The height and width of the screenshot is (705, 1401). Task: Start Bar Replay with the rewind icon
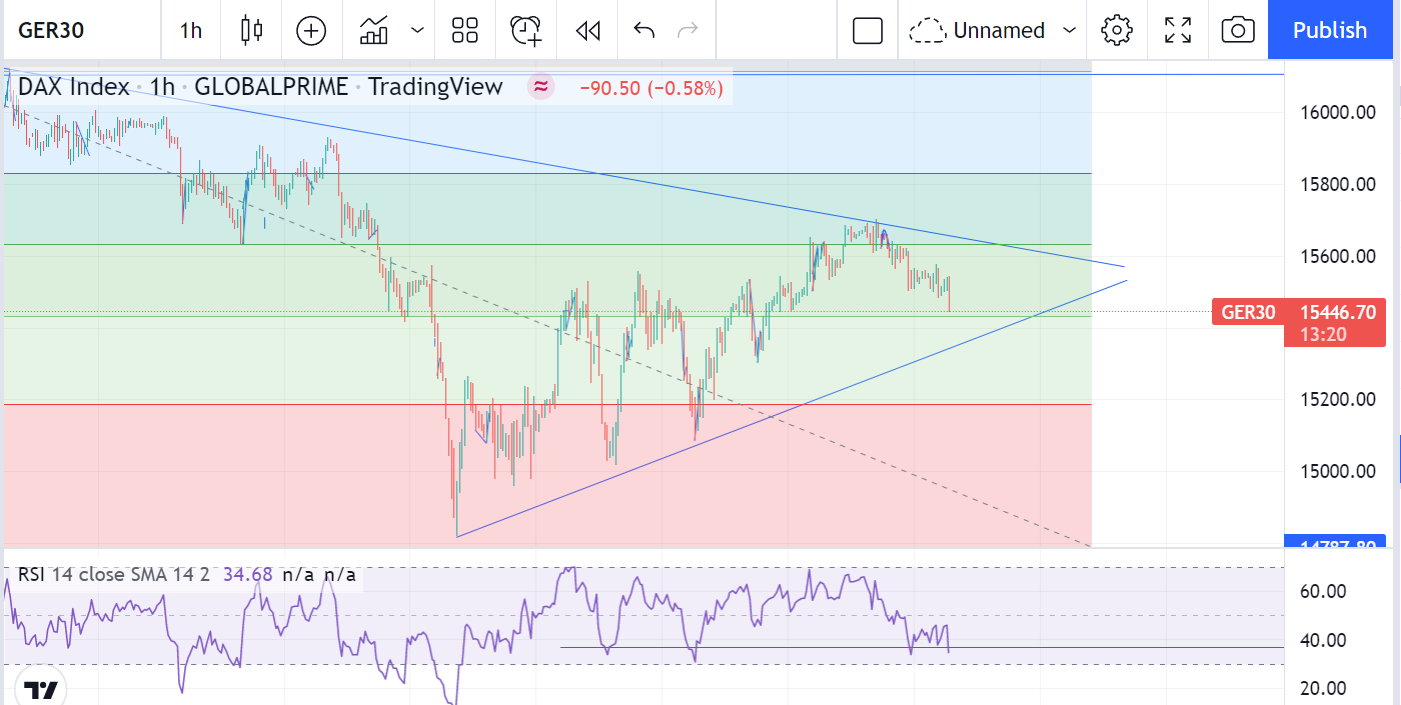coord(588,30)
